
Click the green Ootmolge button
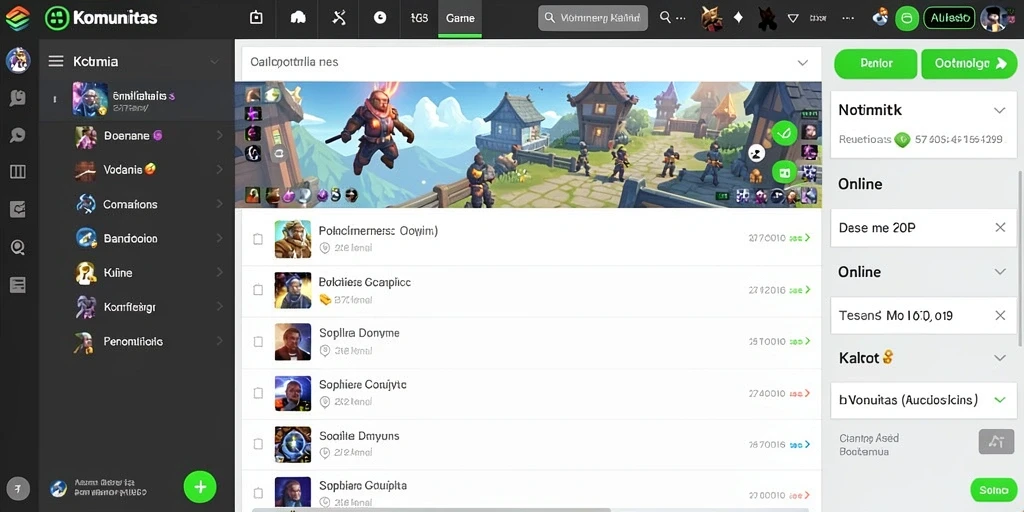[969, 63]
